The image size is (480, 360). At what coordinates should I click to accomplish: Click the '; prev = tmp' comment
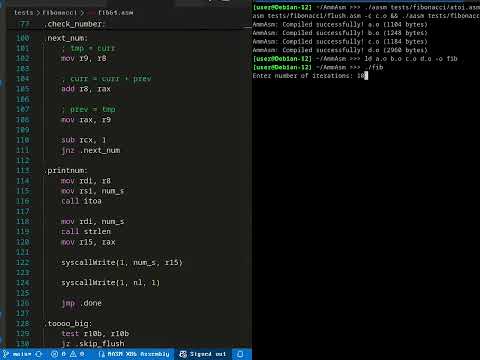click(88, 109)
